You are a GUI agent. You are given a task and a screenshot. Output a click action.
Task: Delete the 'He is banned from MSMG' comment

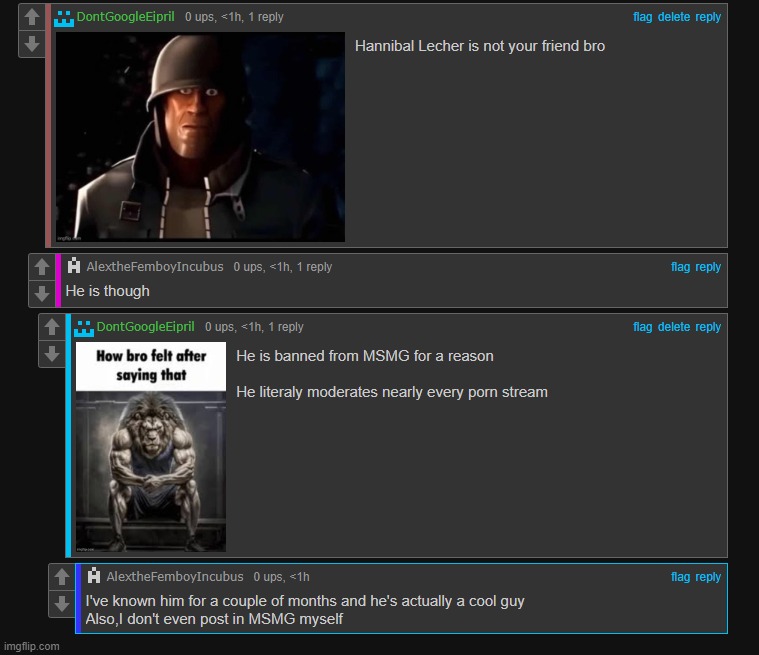[674, 327]
